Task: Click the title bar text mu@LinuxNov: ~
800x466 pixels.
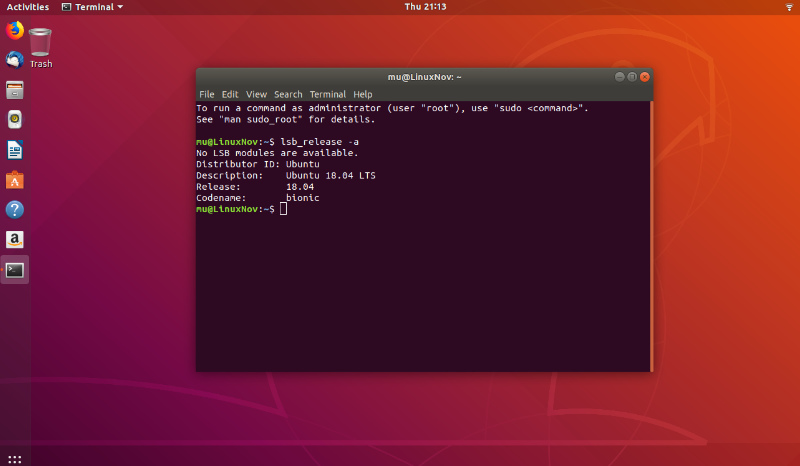Action: 424,77
